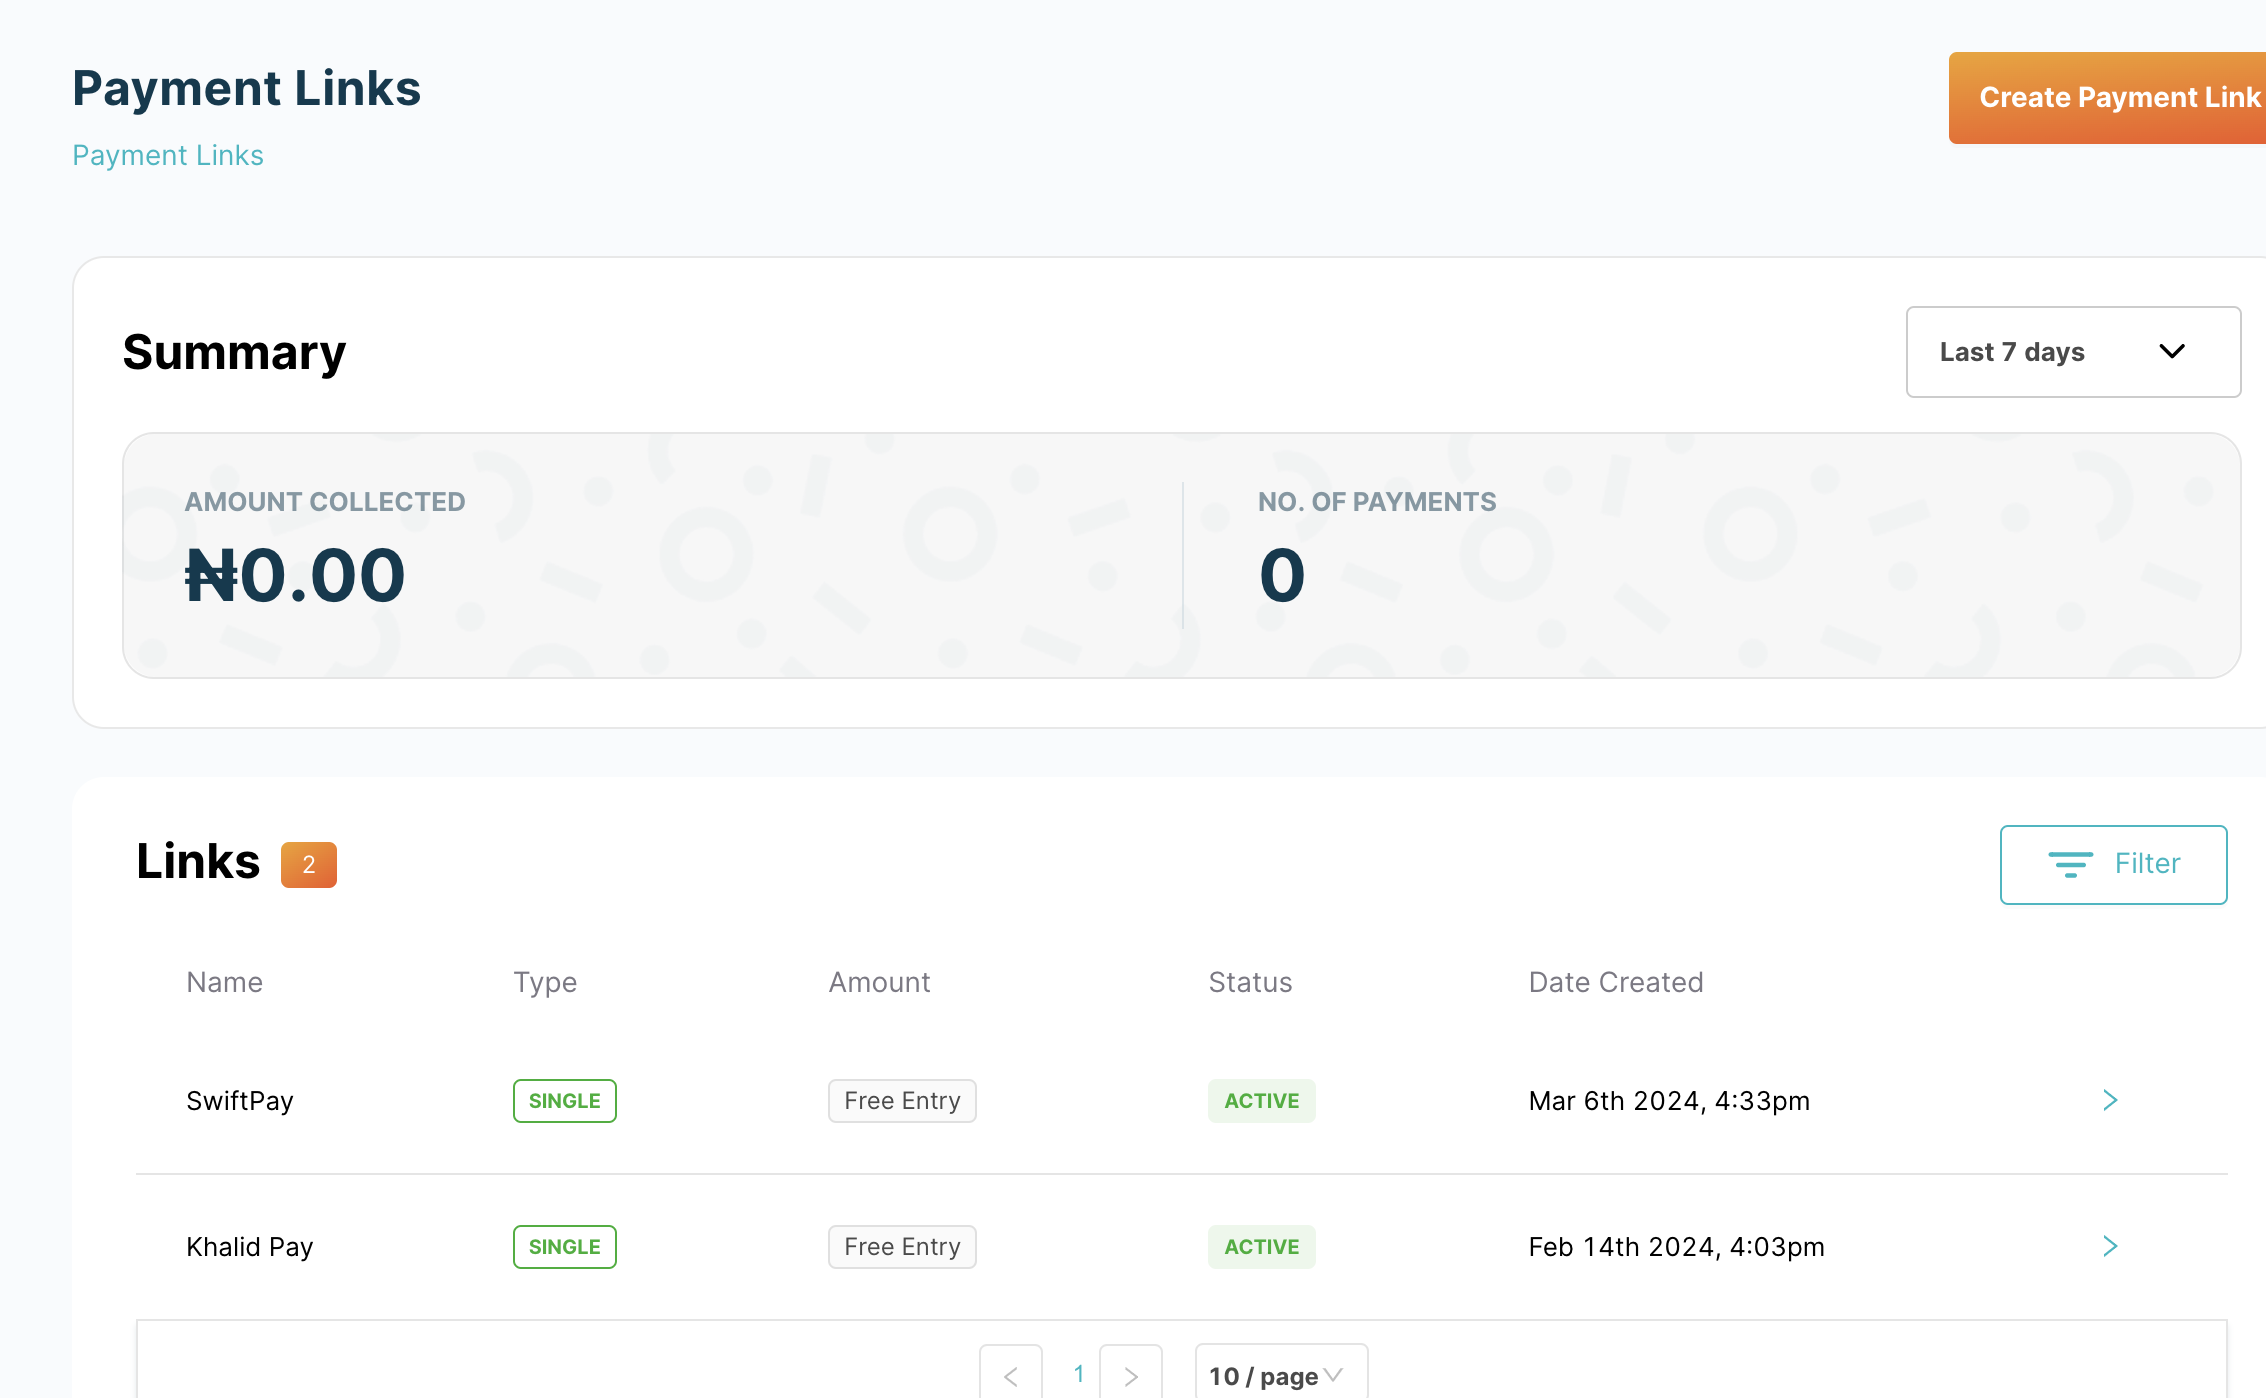Click SwiftPay link name
2266x1398 pixels.
pos(240,1101)
